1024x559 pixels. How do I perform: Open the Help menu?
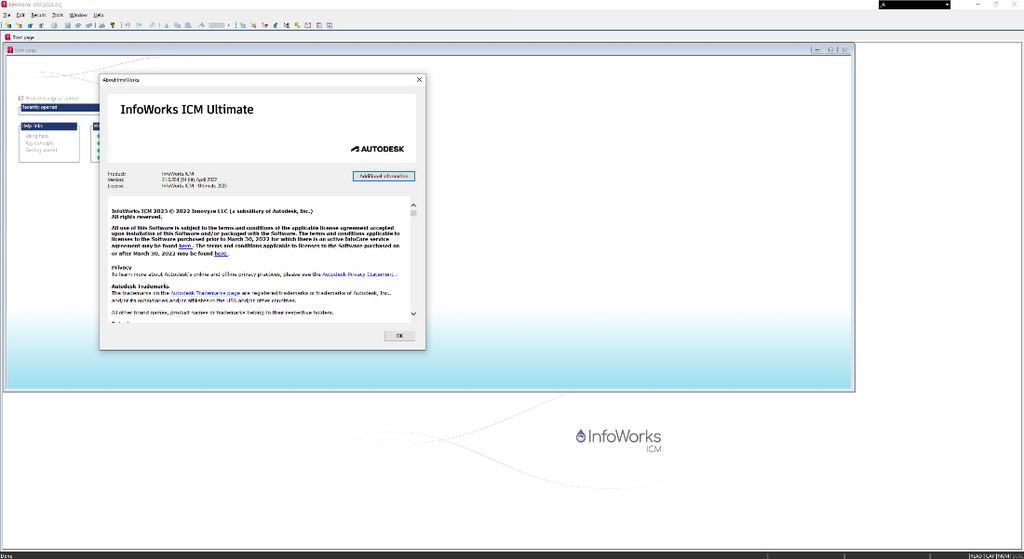click(99, 15)
